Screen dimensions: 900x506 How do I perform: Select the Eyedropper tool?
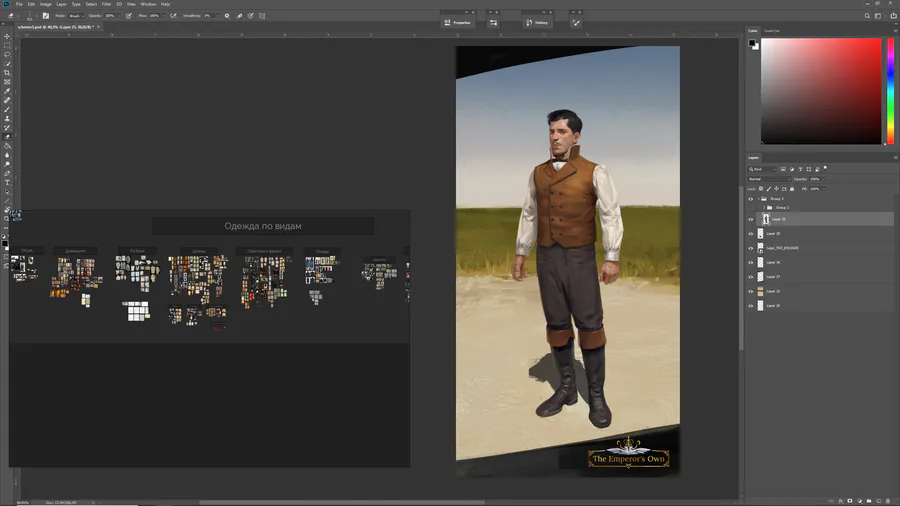[7, 91]
